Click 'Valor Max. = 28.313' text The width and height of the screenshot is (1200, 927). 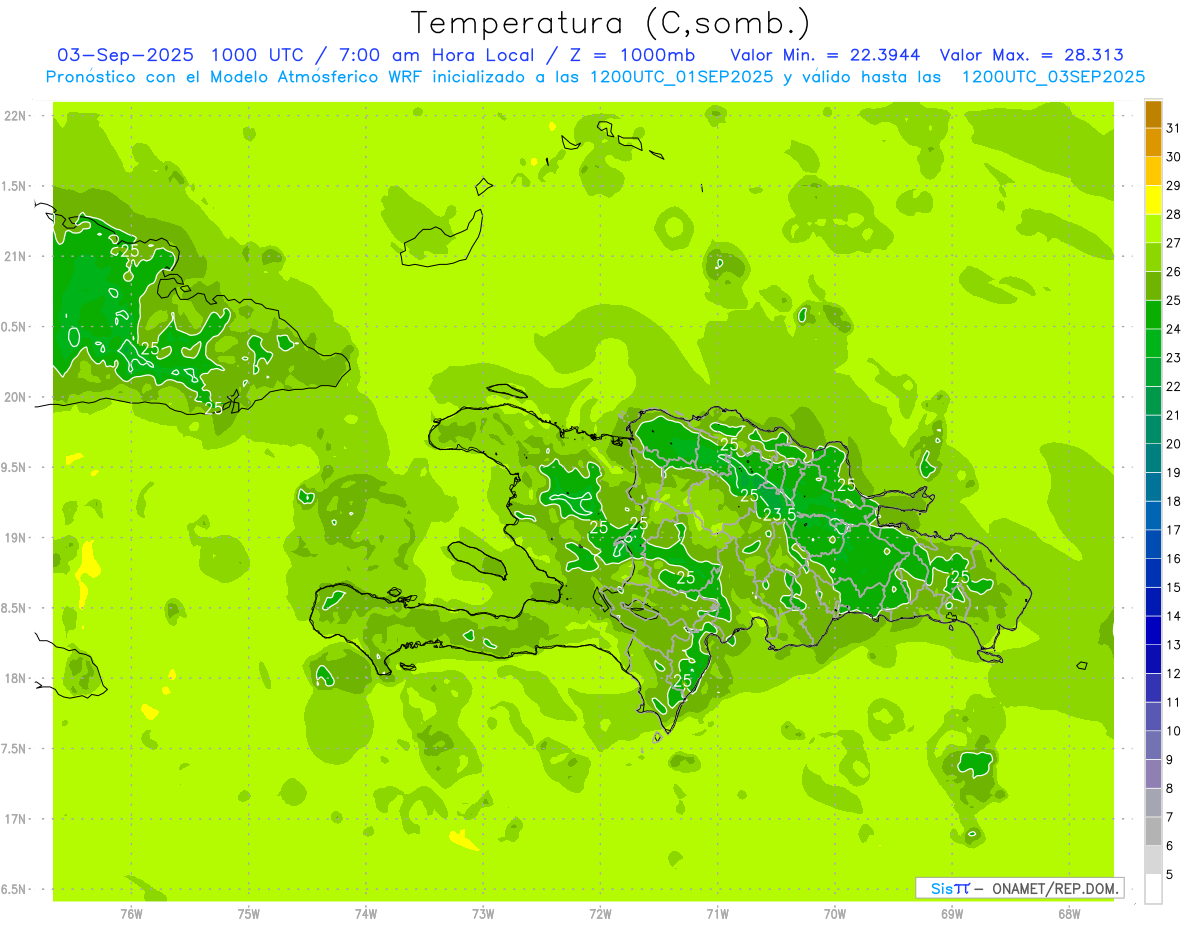tap(1032, 55)
